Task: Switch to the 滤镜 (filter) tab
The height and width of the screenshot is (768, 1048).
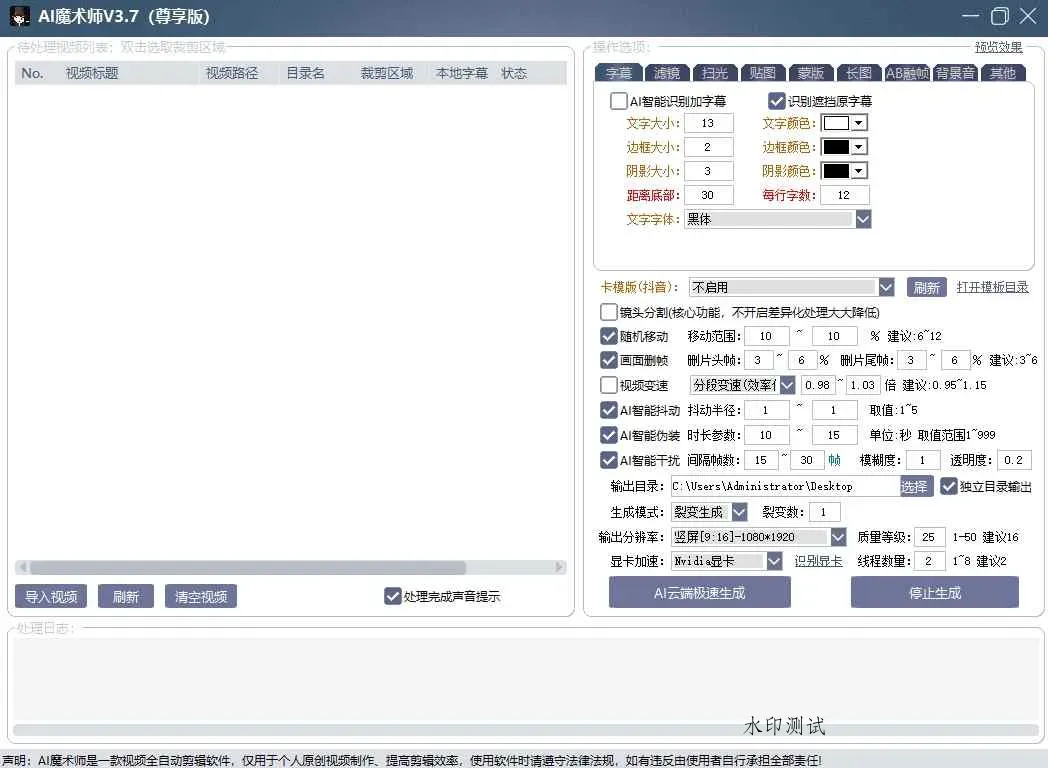Action: (666, 72)
